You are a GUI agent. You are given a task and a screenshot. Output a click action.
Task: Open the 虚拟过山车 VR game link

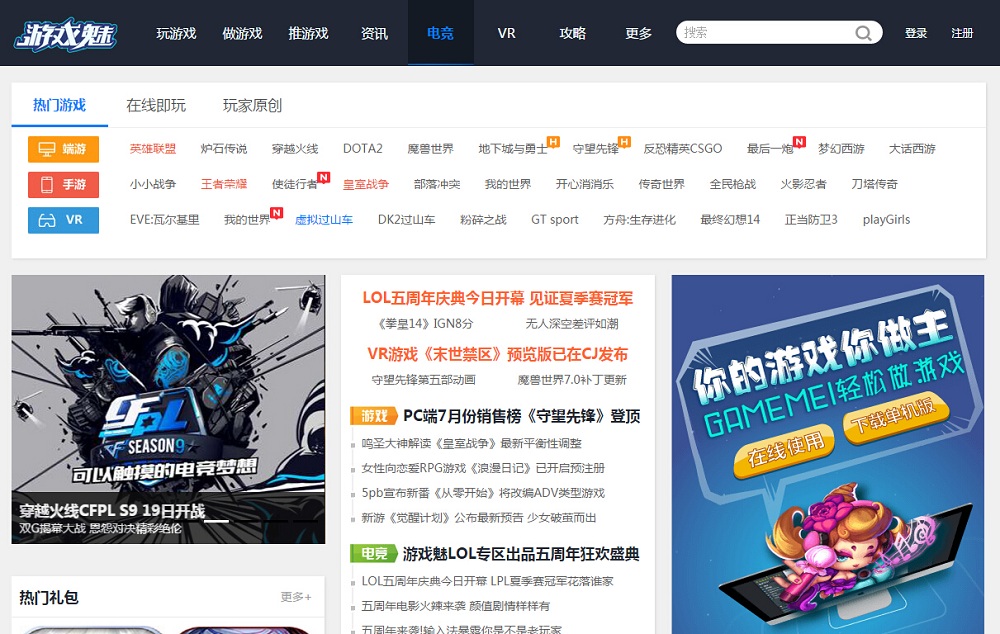click(324, 219)
